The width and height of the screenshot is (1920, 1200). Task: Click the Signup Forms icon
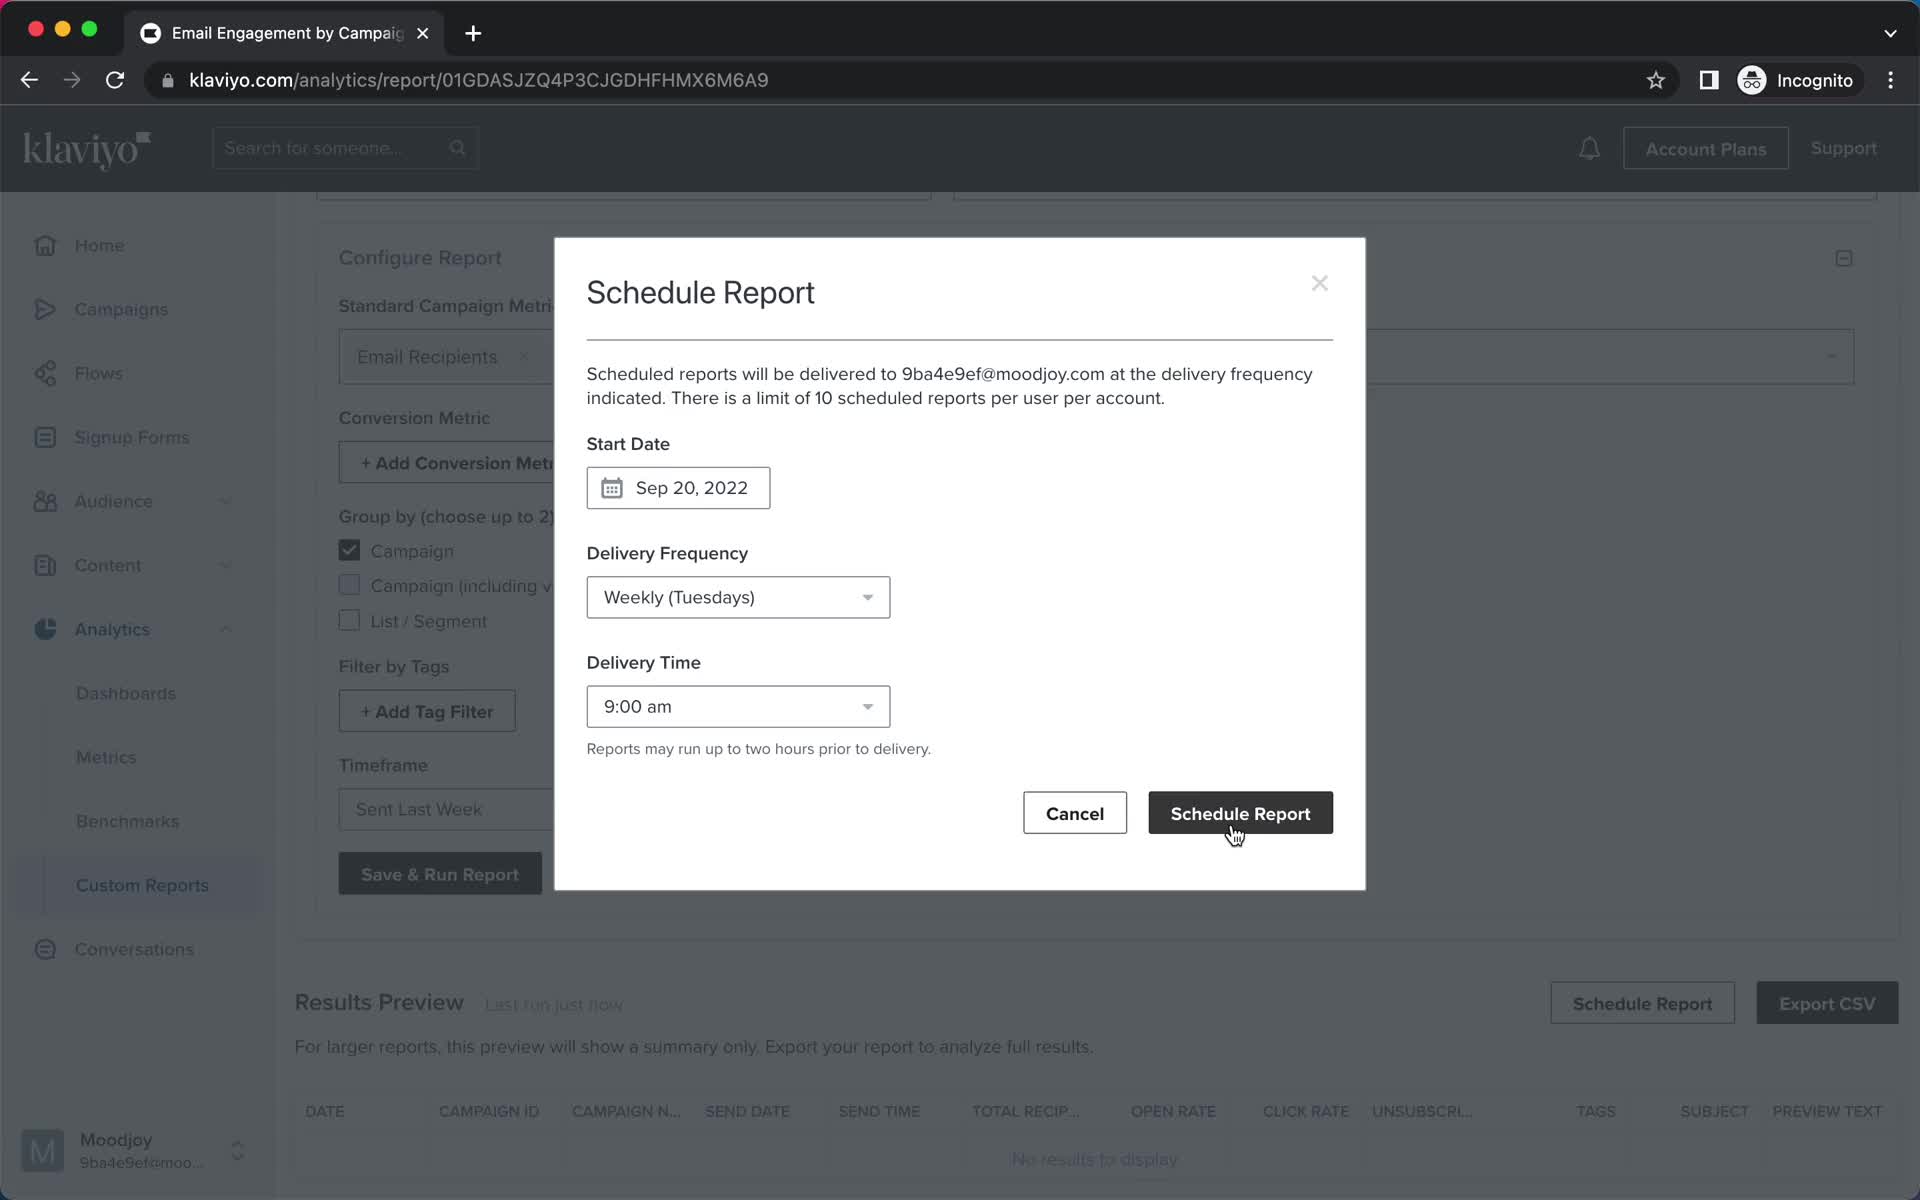[x=45, y=437]
